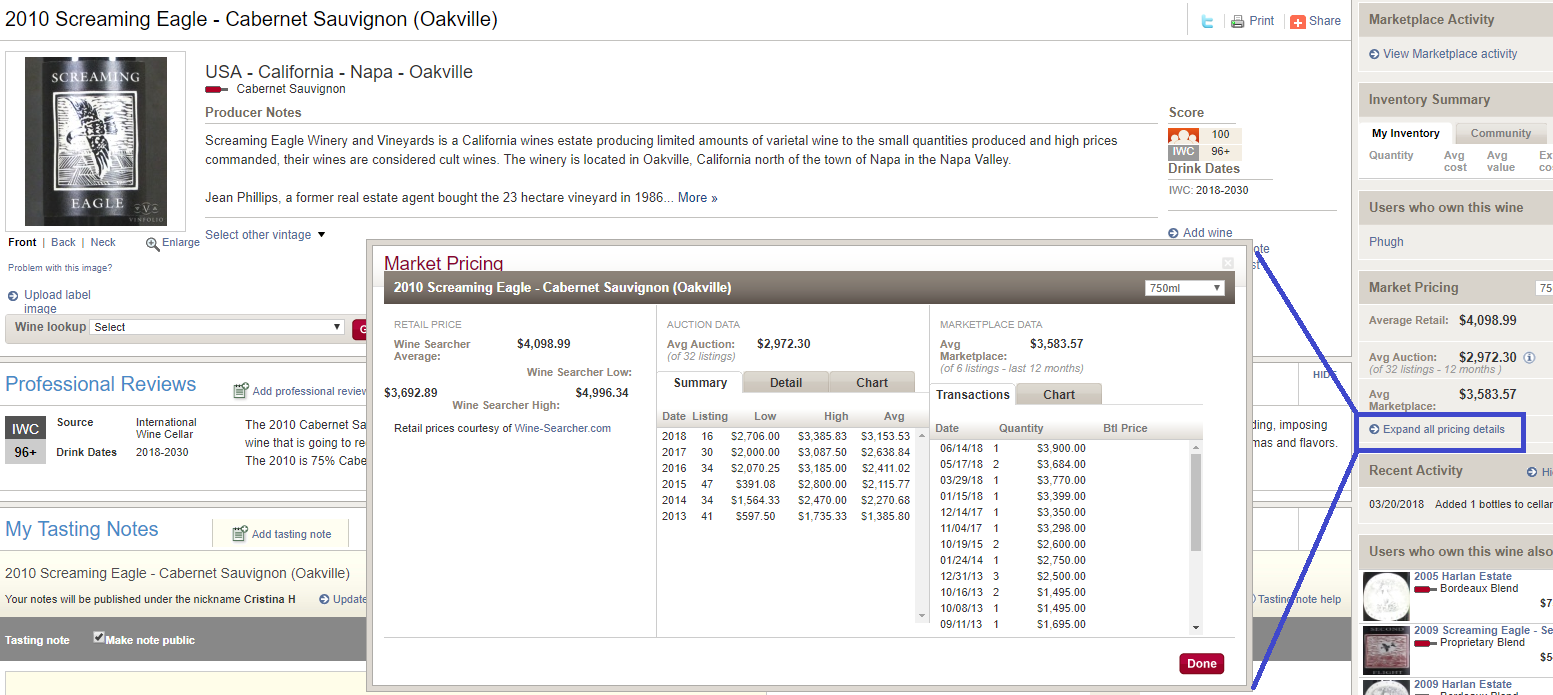Click the Btl Price column header
Screen dimensions: 1553x695
(x=1125, y=428)
